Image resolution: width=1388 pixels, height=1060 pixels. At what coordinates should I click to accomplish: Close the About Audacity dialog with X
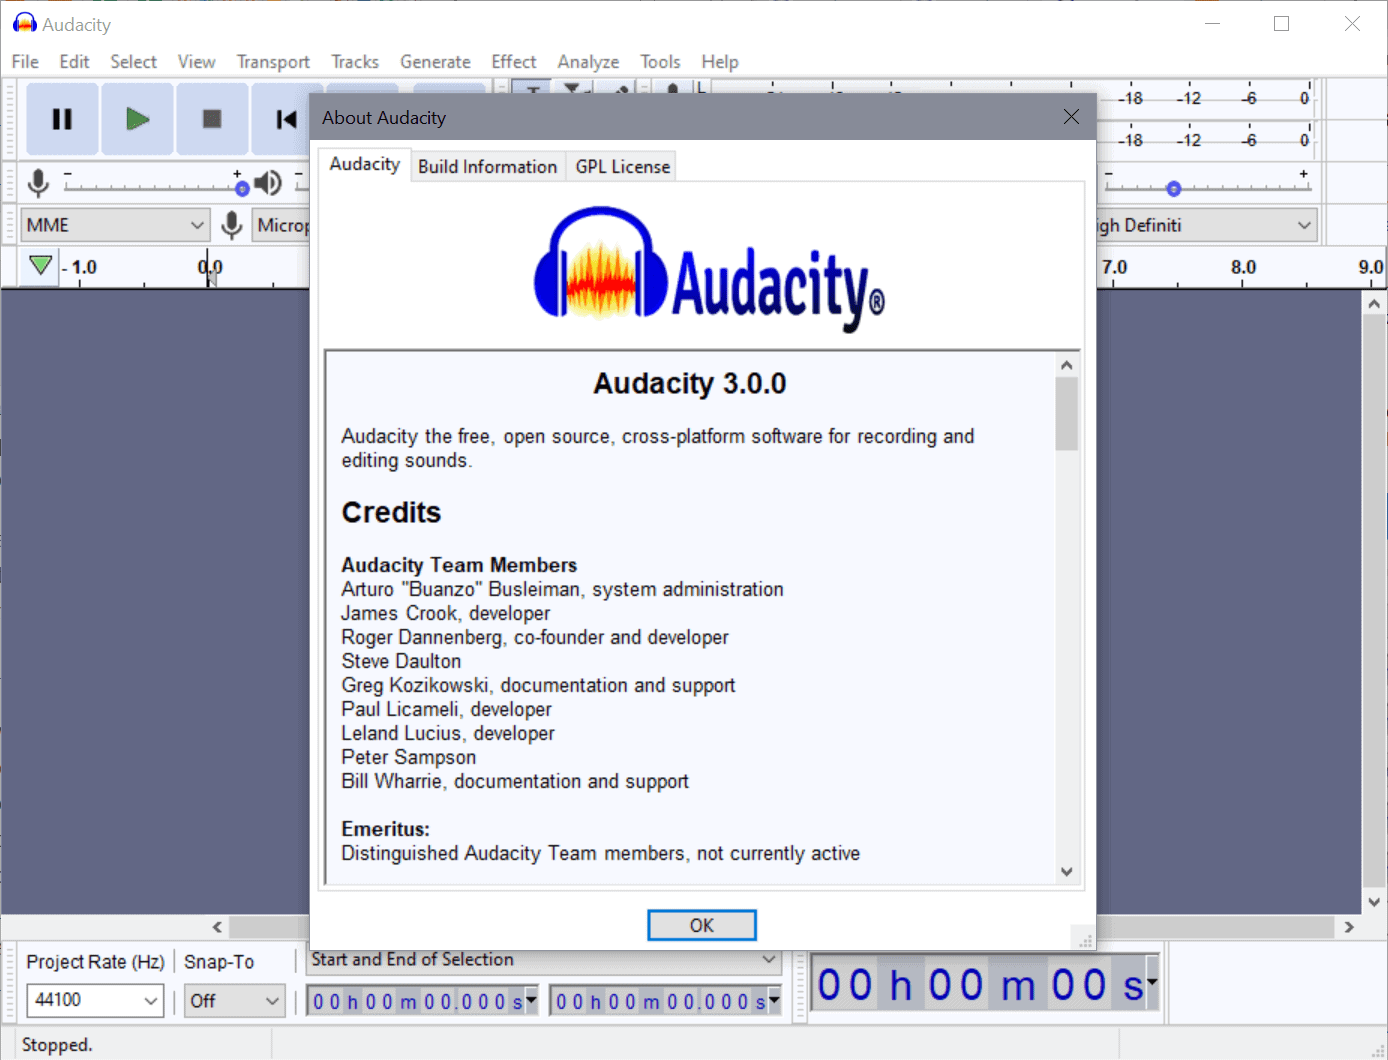(x=1071, y=117)
